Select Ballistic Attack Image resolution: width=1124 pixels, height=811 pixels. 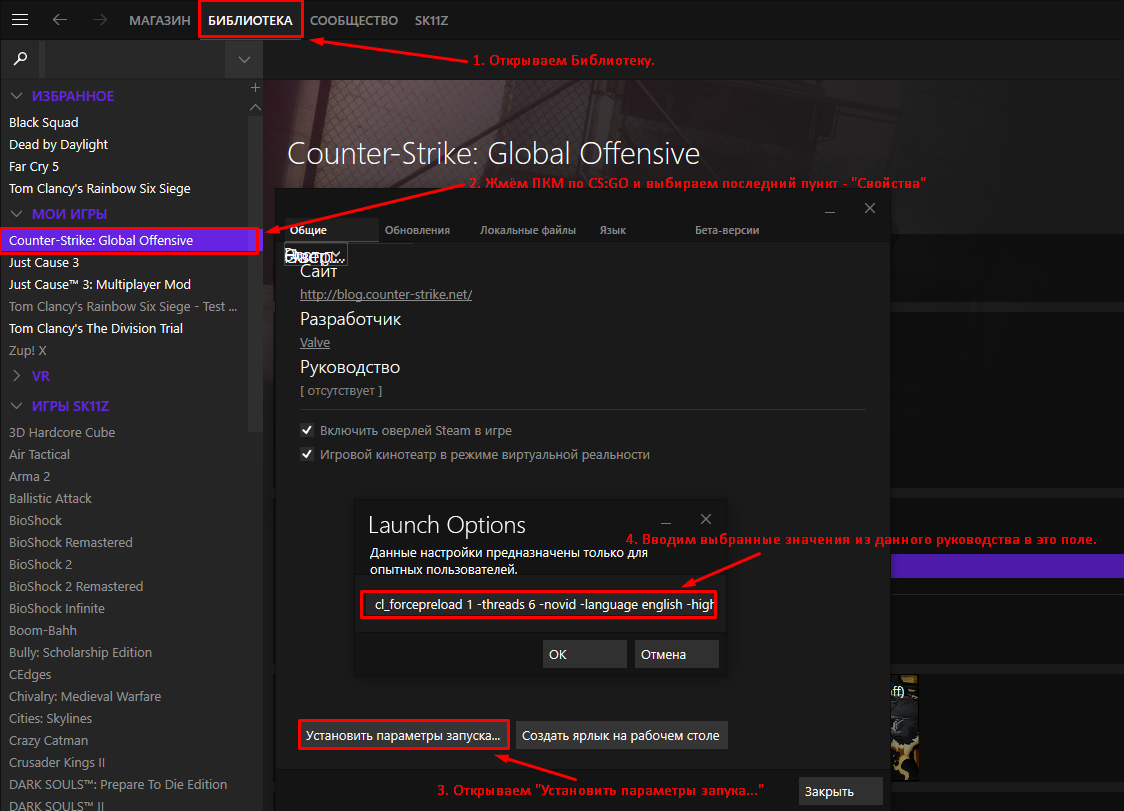[50, 498]
